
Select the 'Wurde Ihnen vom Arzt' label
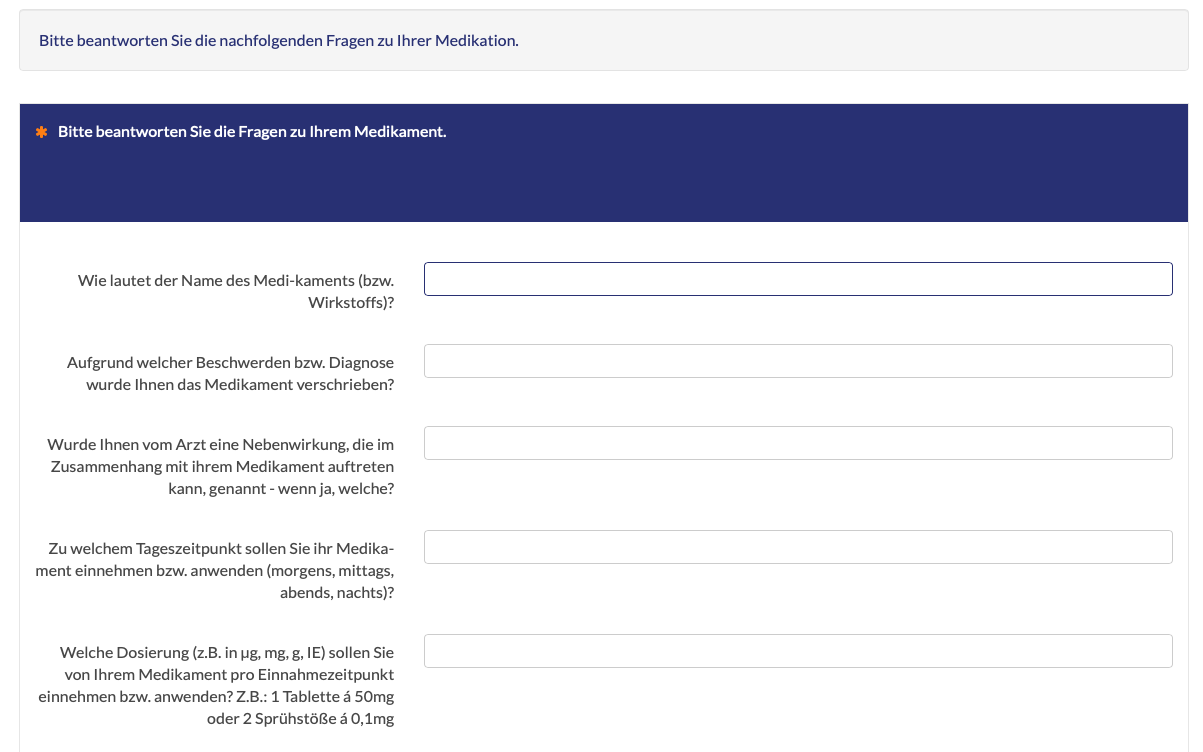220,444
